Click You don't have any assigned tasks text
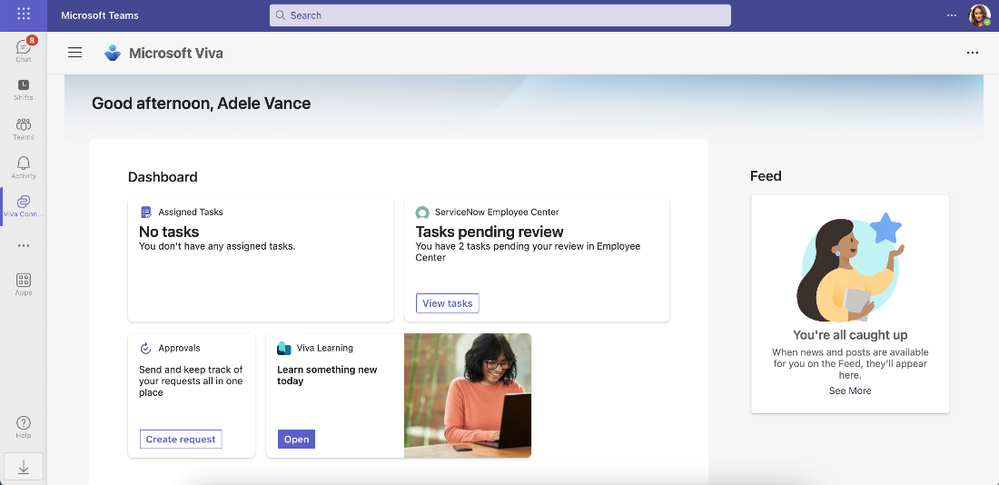Screen dimensions: 999x485 [x=217, y=245]
